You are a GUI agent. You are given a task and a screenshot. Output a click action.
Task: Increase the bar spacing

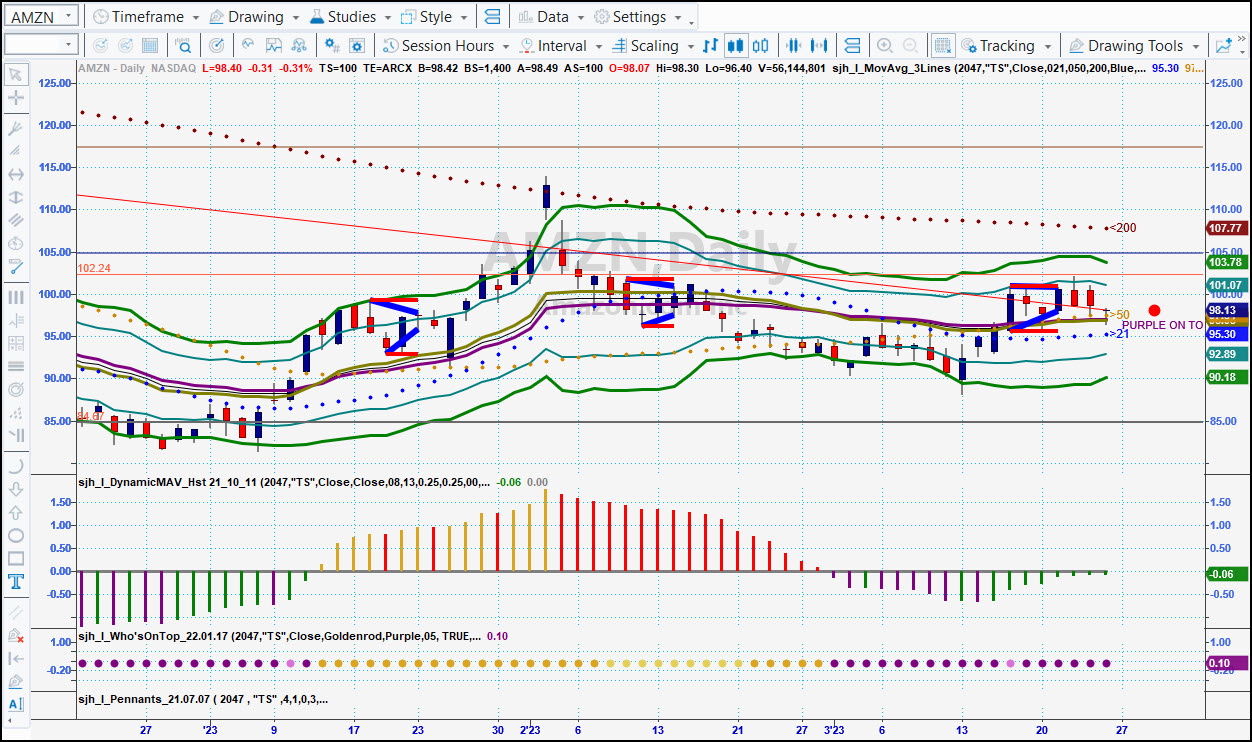[821, 46]
